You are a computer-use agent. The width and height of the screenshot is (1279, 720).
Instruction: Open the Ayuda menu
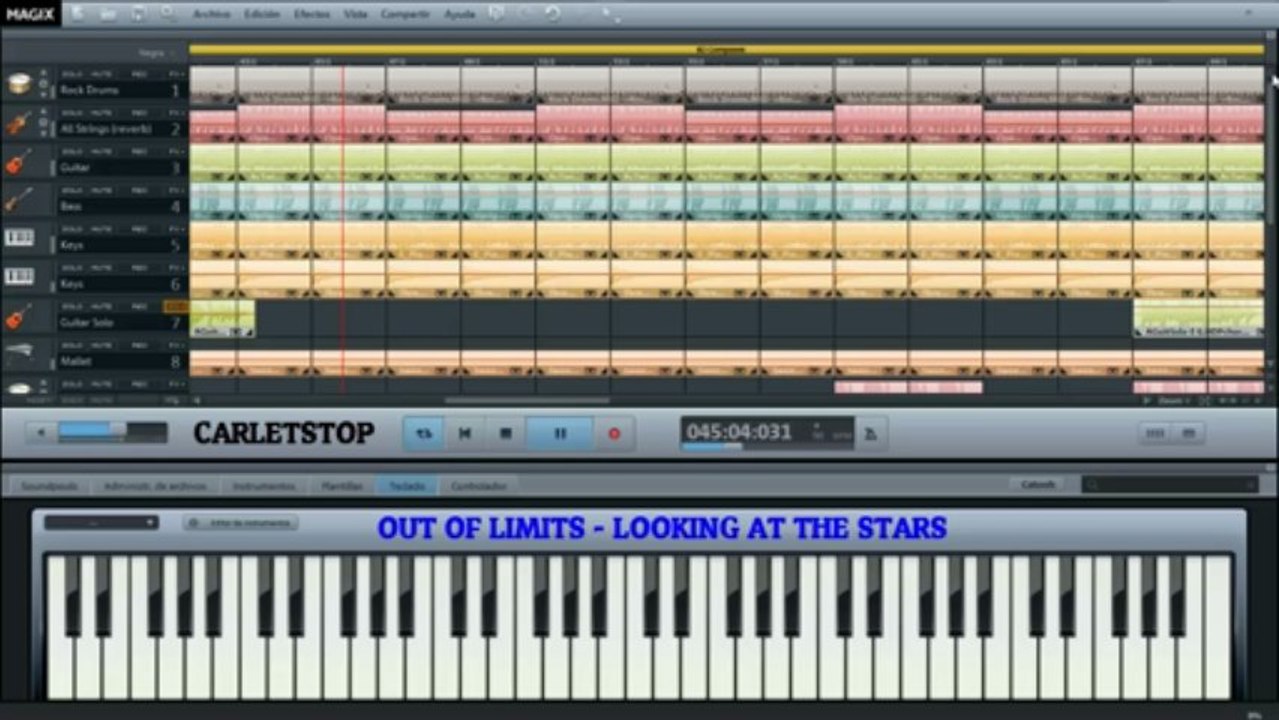[459, 14]
